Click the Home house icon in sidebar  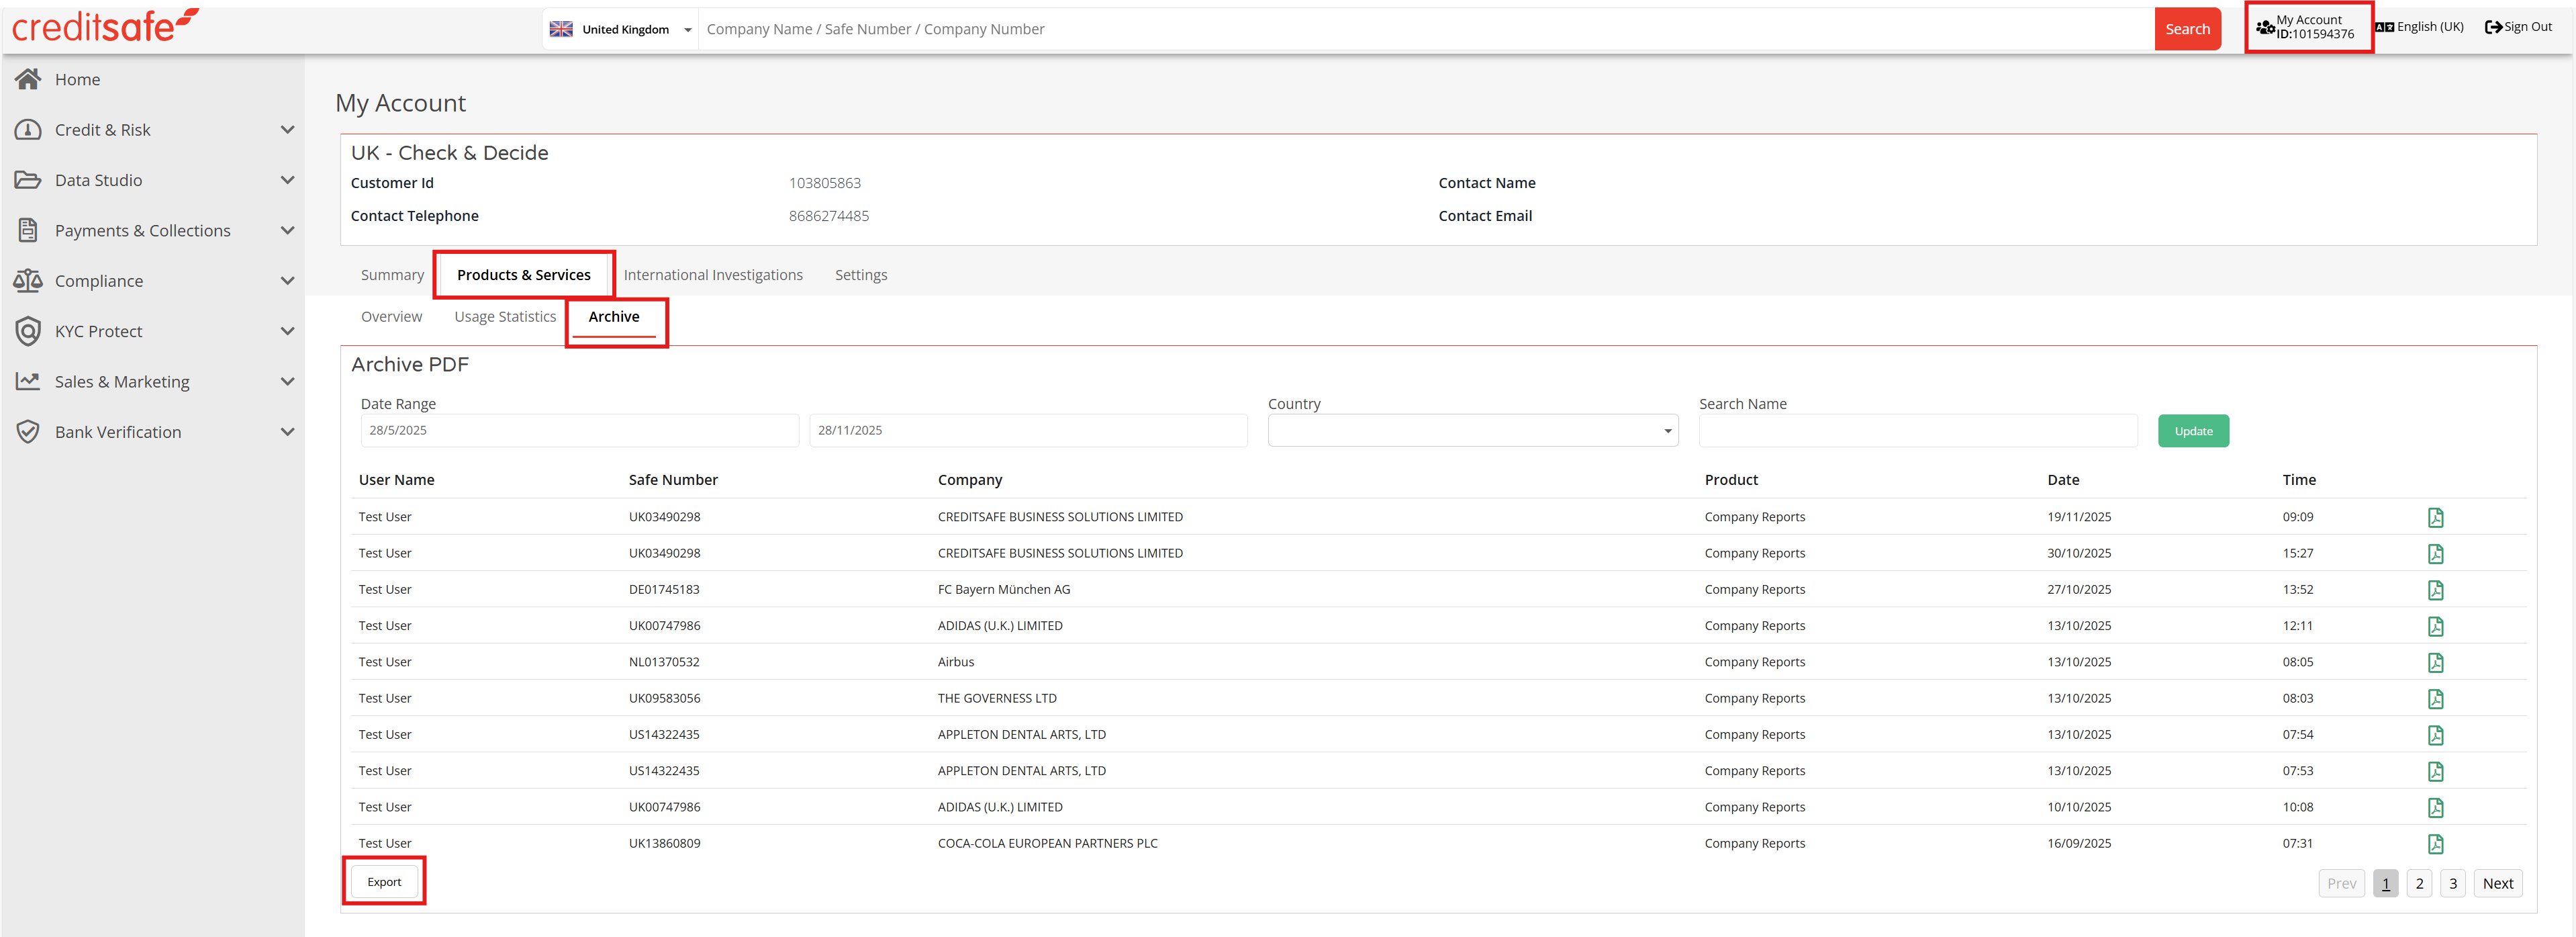click(28, 79)
